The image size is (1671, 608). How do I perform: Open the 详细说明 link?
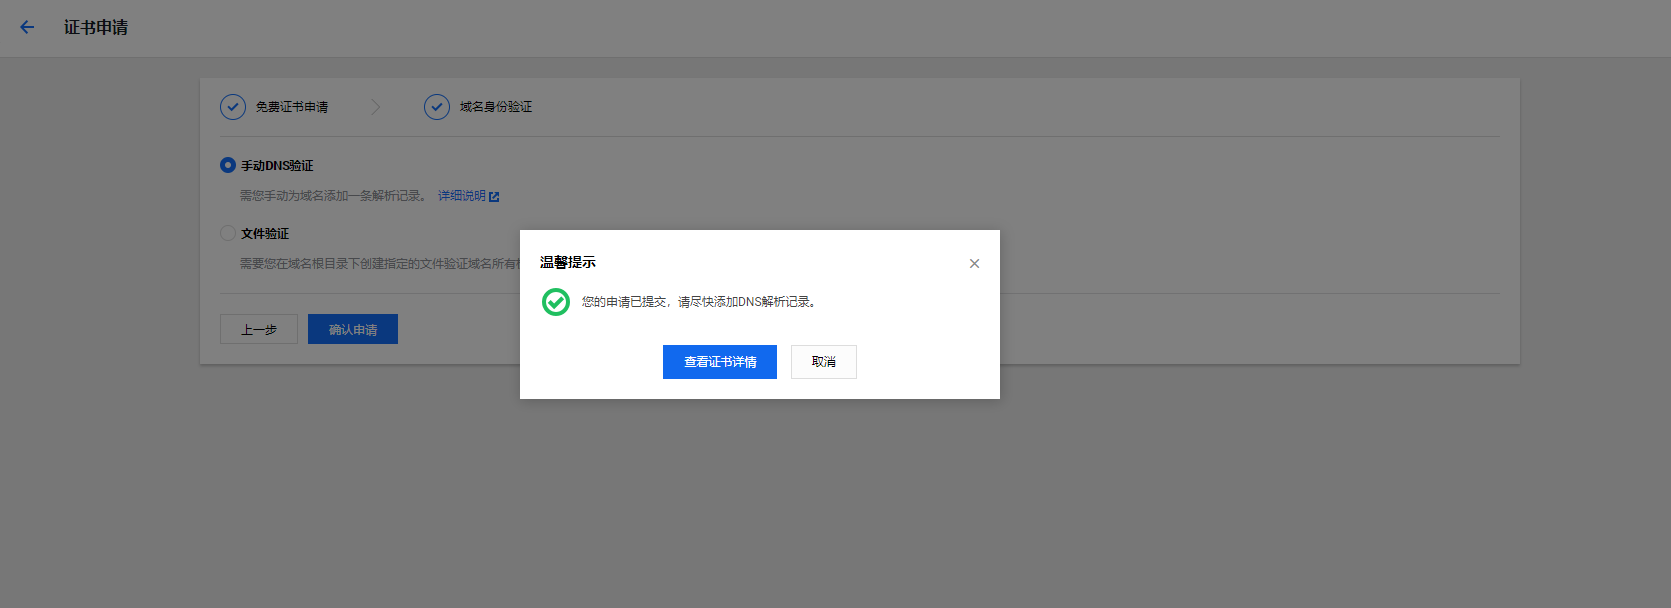462,196
